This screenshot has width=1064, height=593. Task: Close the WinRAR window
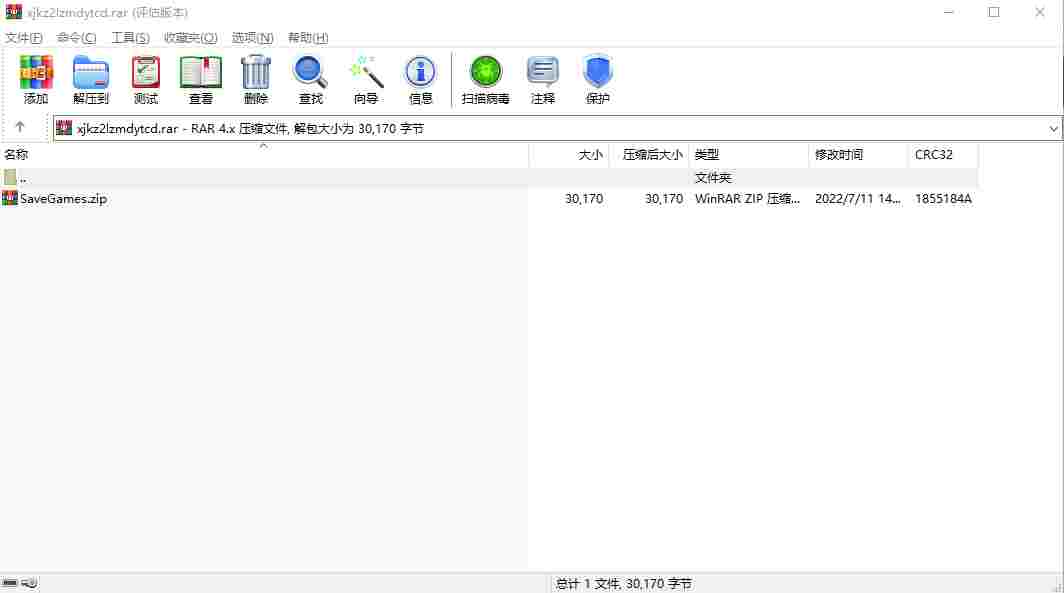click(1040, 12)
